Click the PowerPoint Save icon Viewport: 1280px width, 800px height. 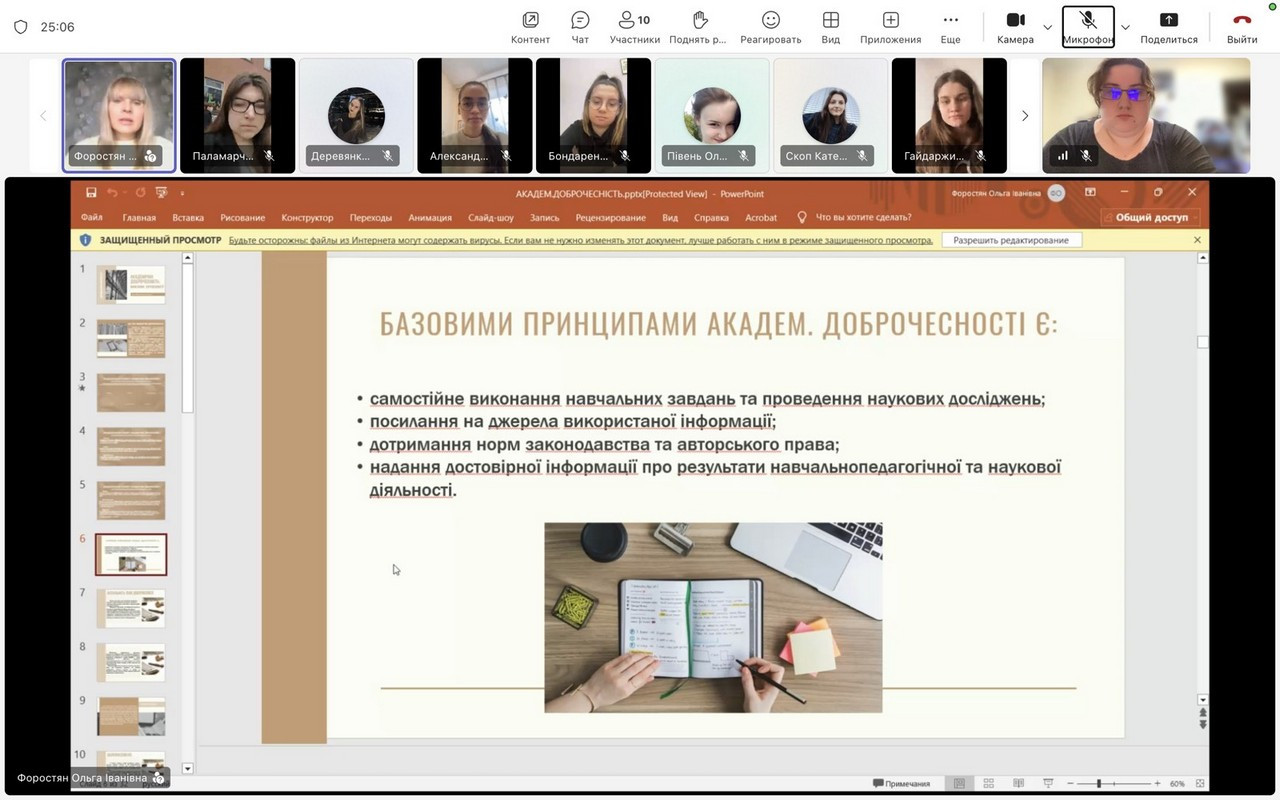91,193
